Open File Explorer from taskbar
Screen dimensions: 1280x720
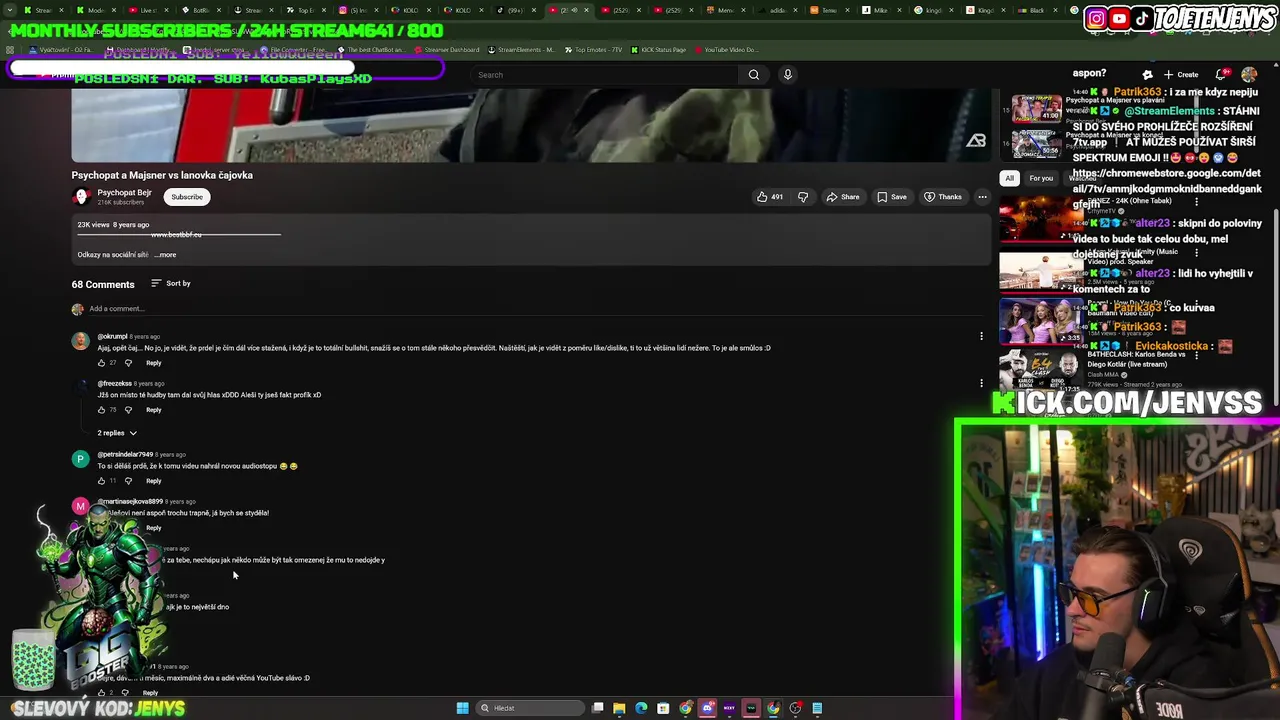pyautogui.click(x=619, y=708)
